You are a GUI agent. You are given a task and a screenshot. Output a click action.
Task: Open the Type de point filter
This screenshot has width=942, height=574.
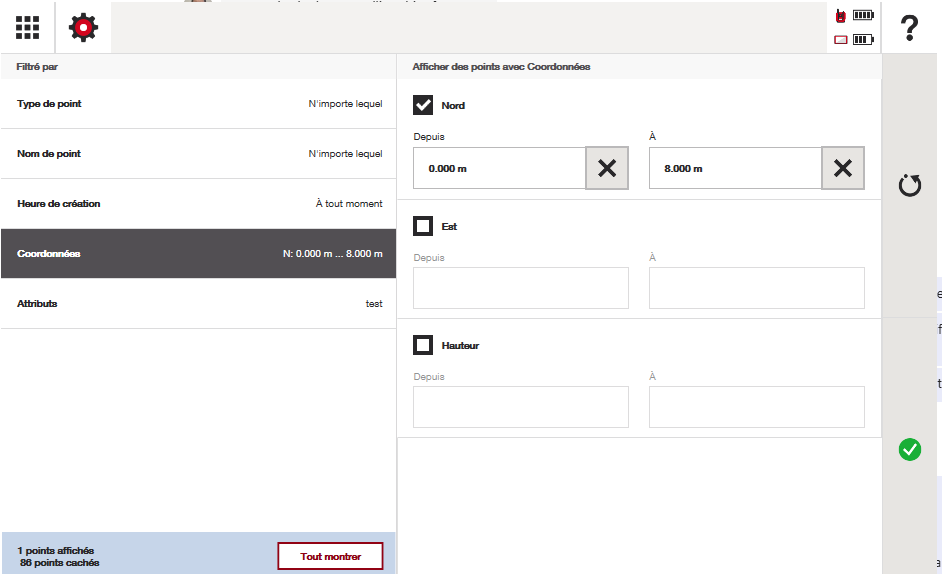point(198,104)
